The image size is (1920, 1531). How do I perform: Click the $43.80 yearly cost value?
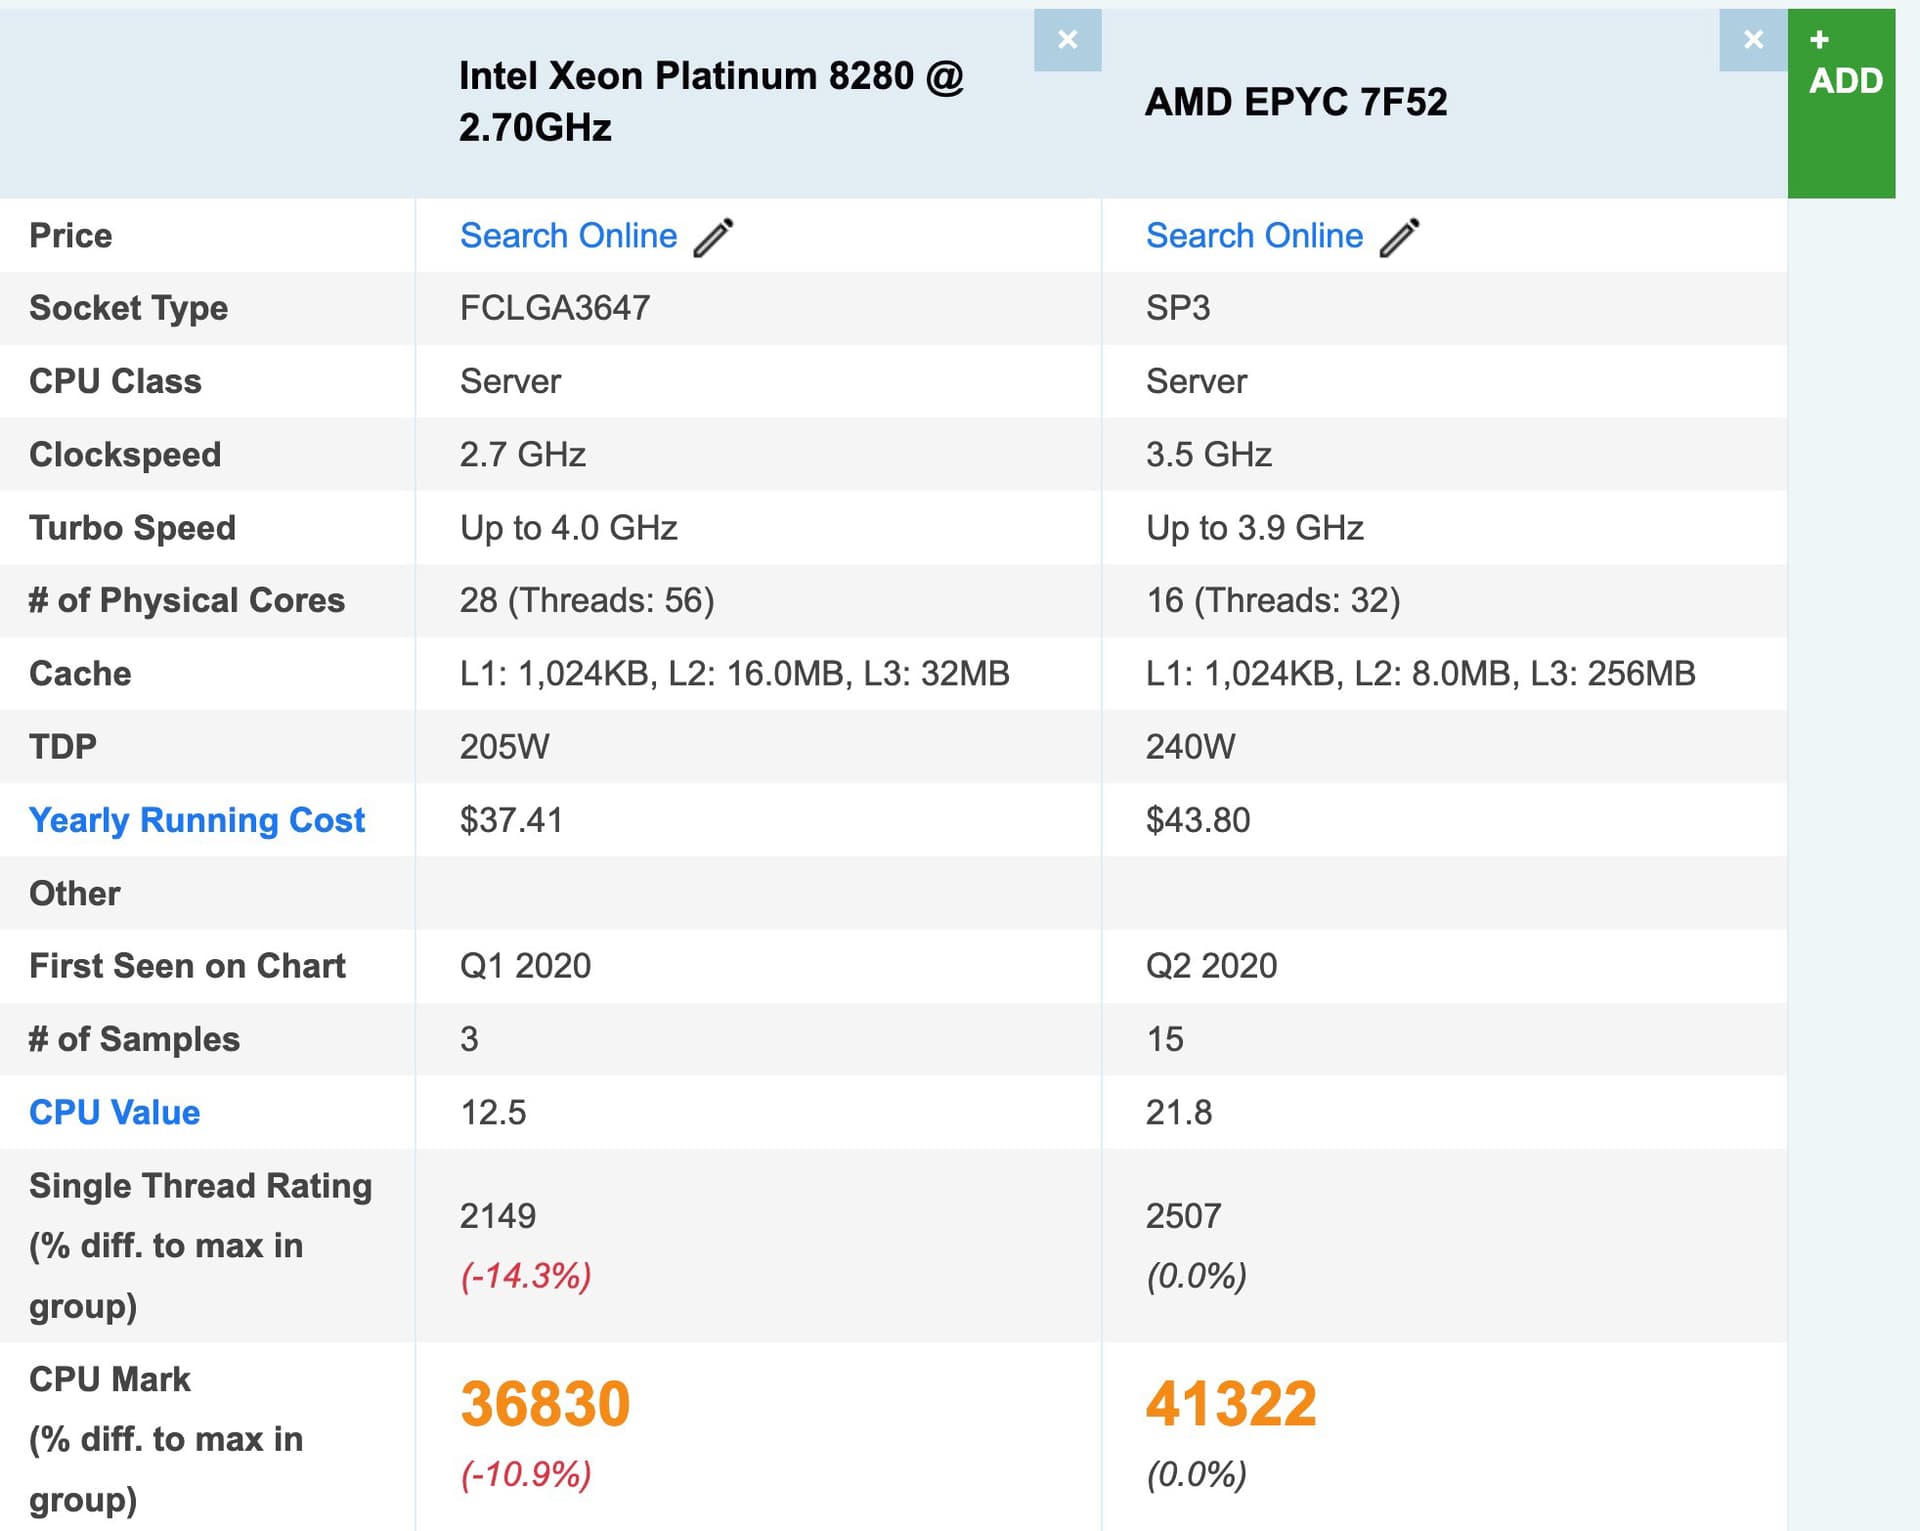1198,820
